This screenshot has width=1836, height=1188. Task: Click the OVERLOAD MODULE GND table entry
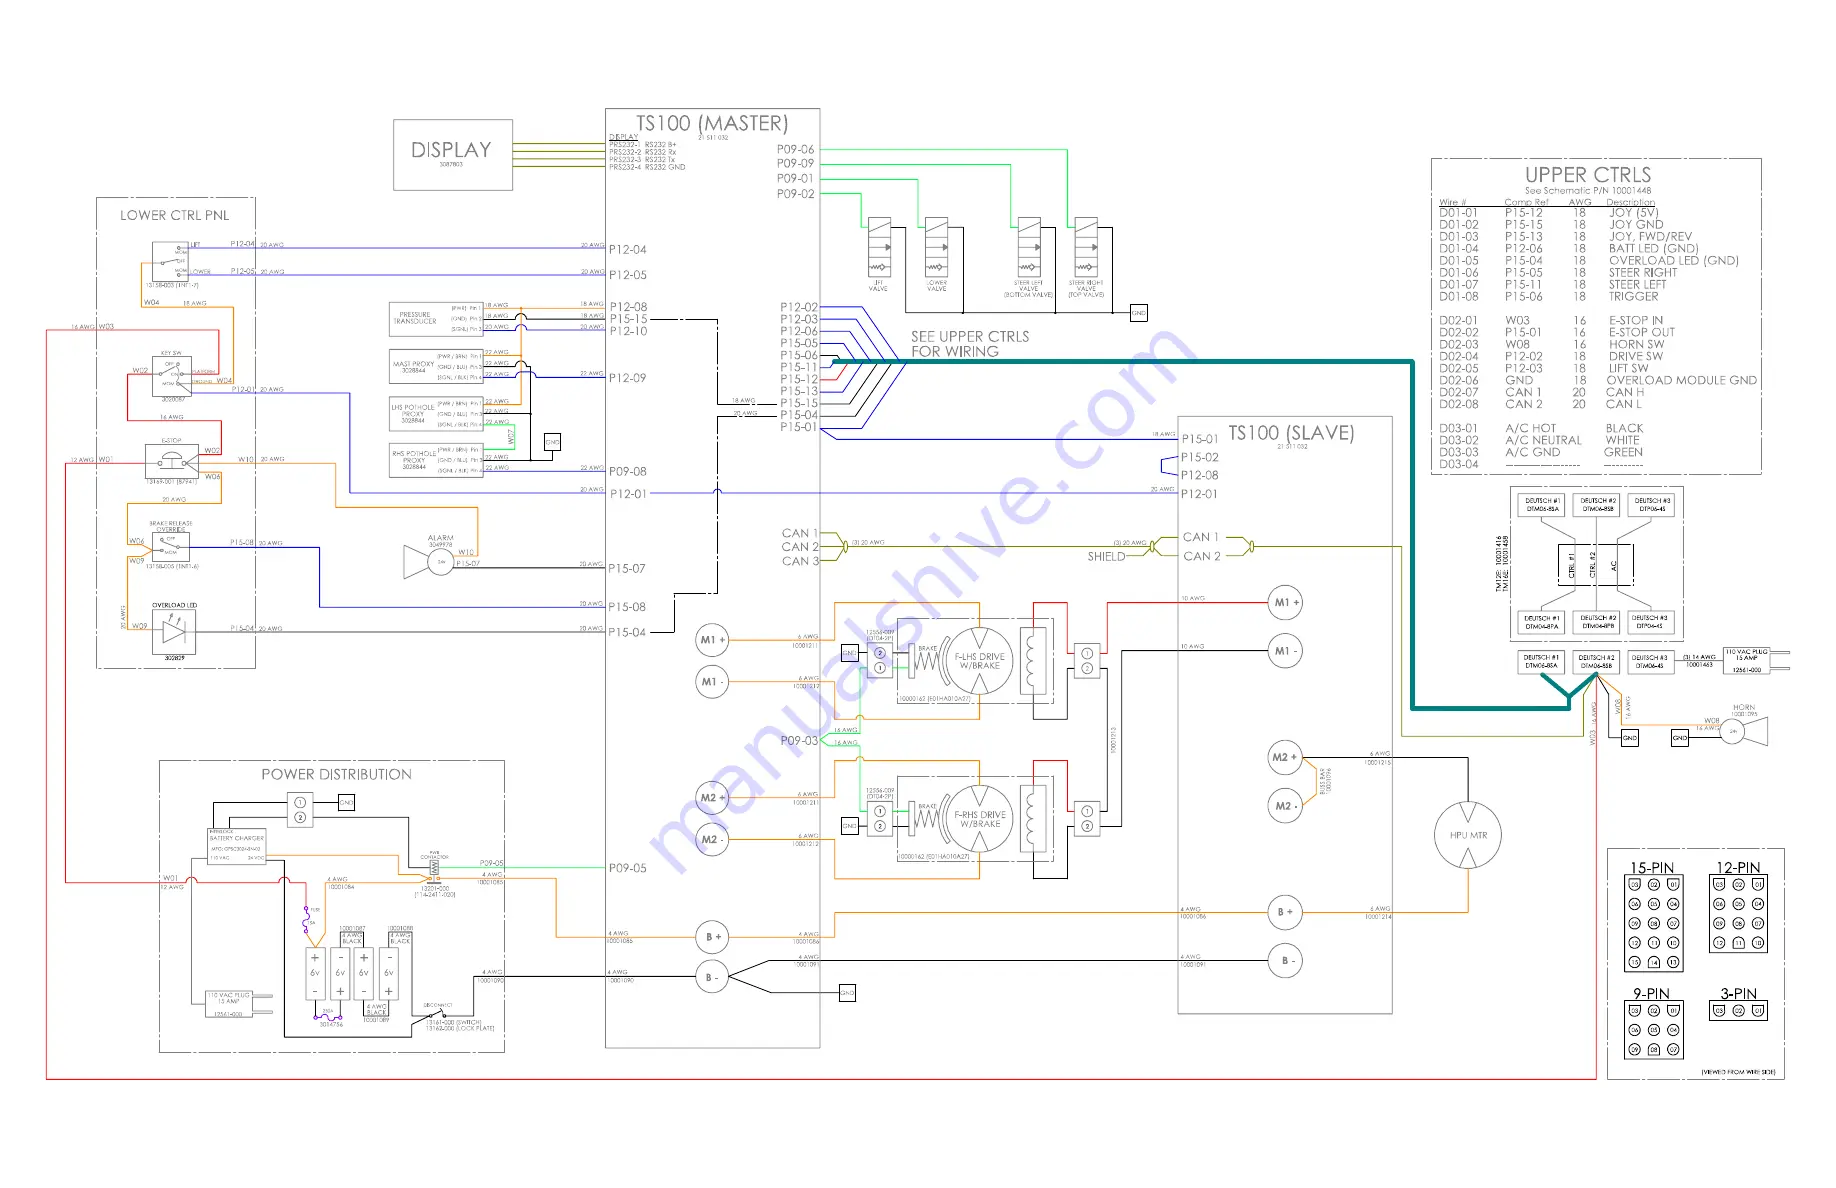point(1681,381)
